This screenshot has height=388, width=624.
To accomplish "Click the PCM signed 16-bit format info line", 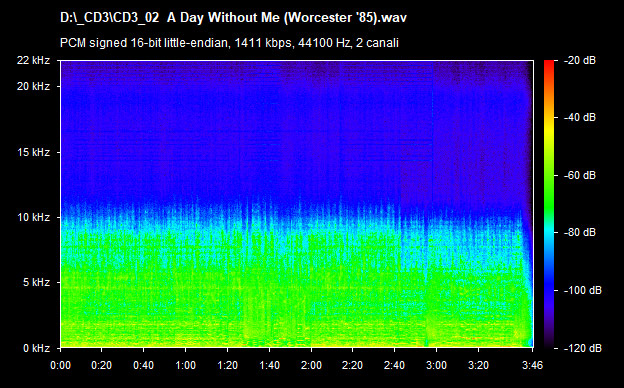I will pyautogui.click(x=229, y=43).
